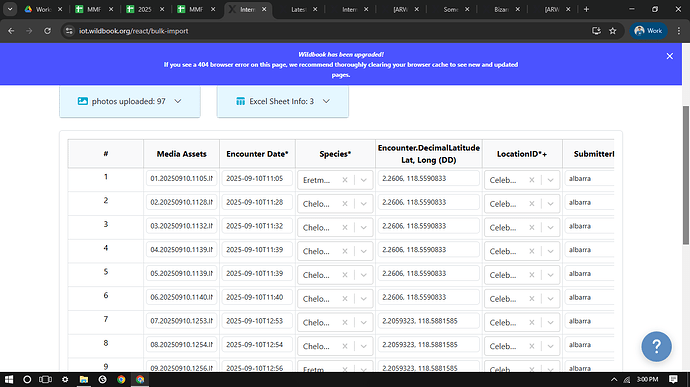Reload the page
The height and width of the screenshot is (387, 690).
coord(48,31)
